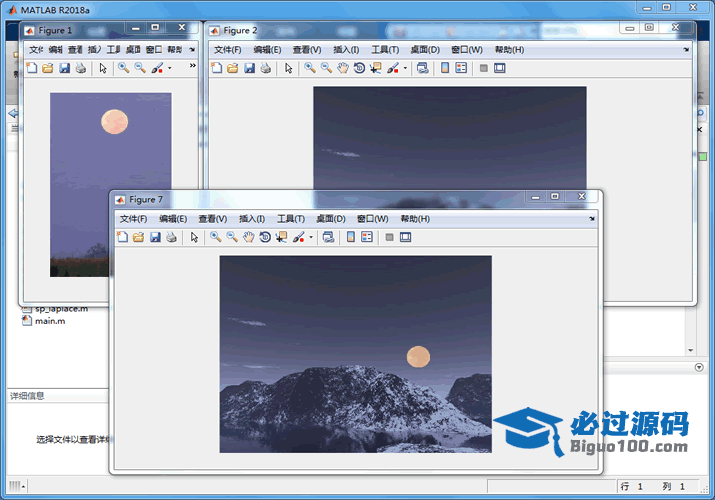Select the Pan hand tool in Figure 7
Image resolution: width=715 pixels, height=500 pixels.
click(x=248, y=237)
